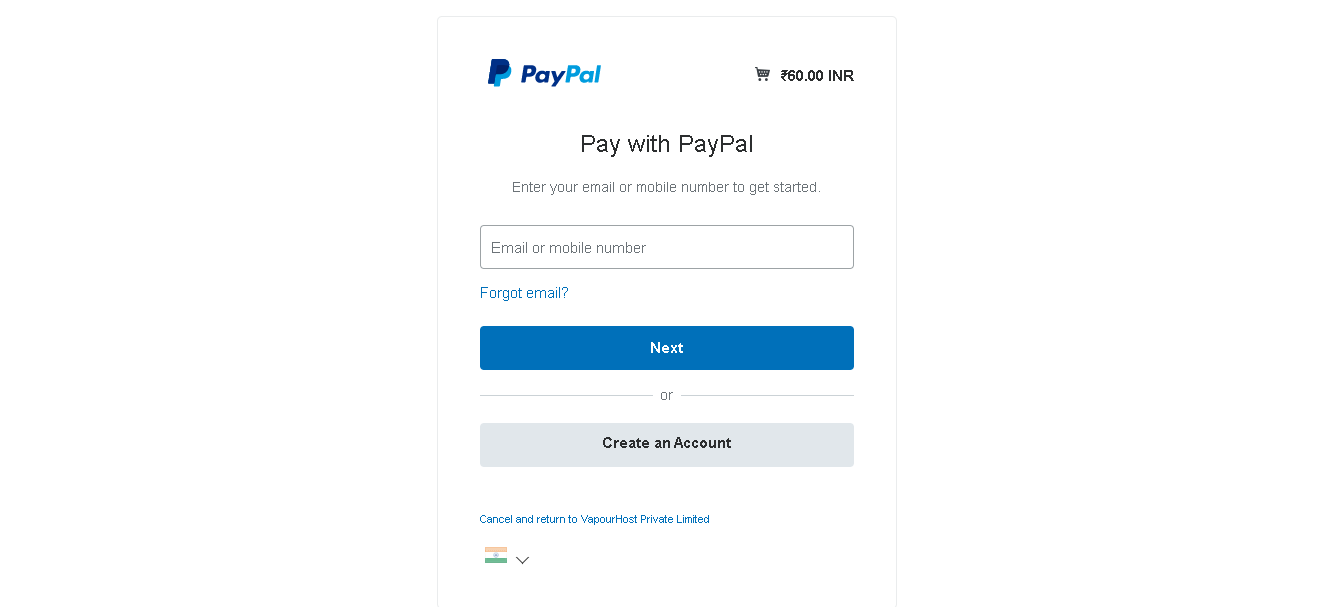The image size is (1331, 607).
Task: Click the Create an Account button
Action: coord(667,445)
